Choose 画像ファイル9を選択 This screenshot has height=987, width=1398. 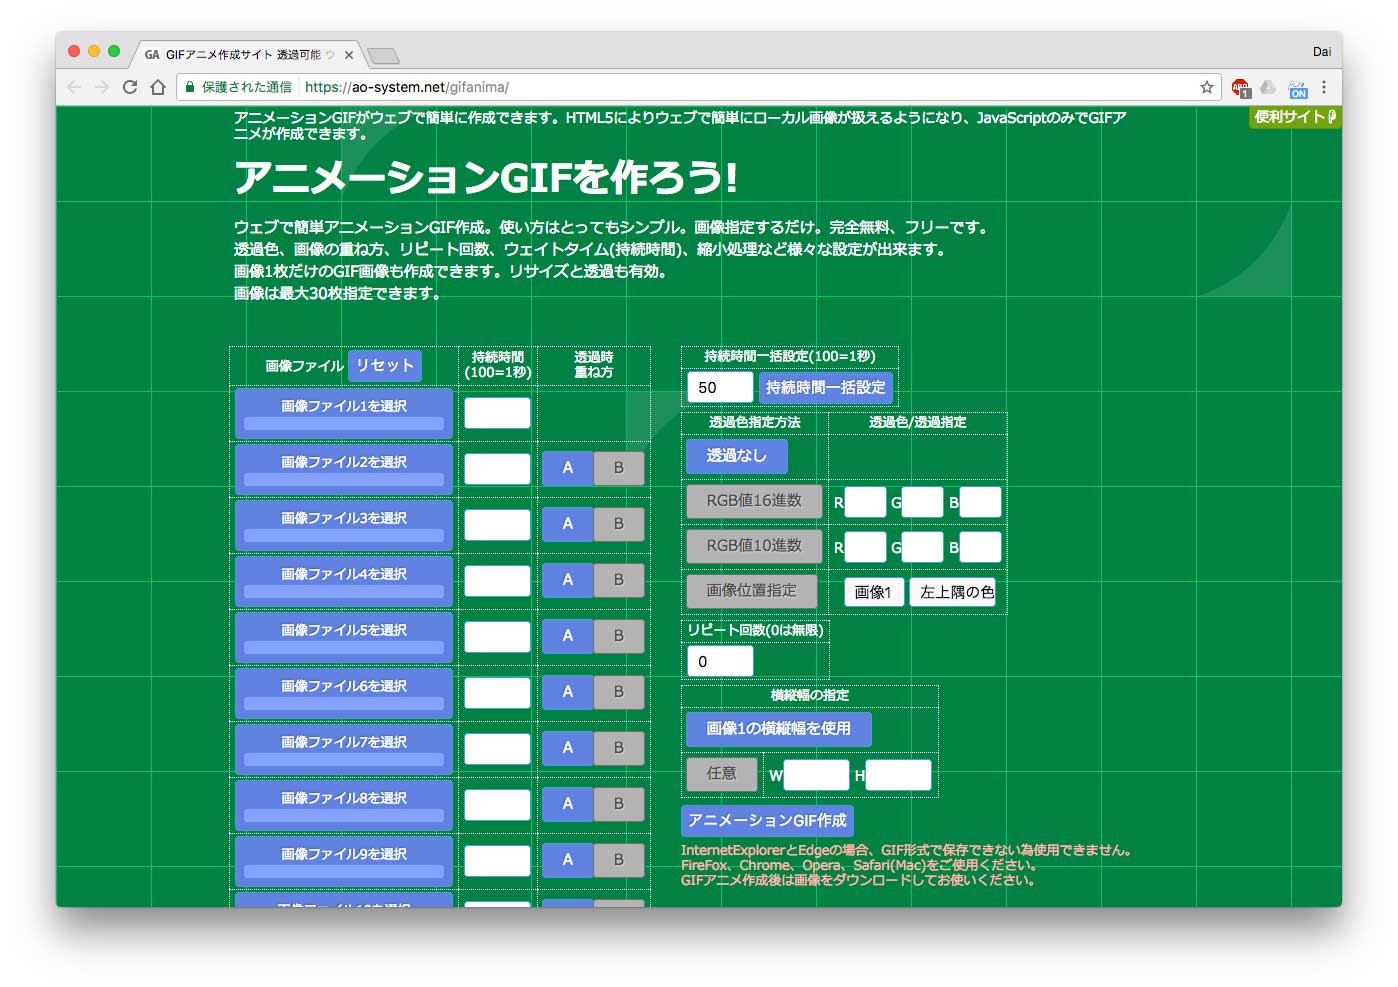tap(344, 862)
